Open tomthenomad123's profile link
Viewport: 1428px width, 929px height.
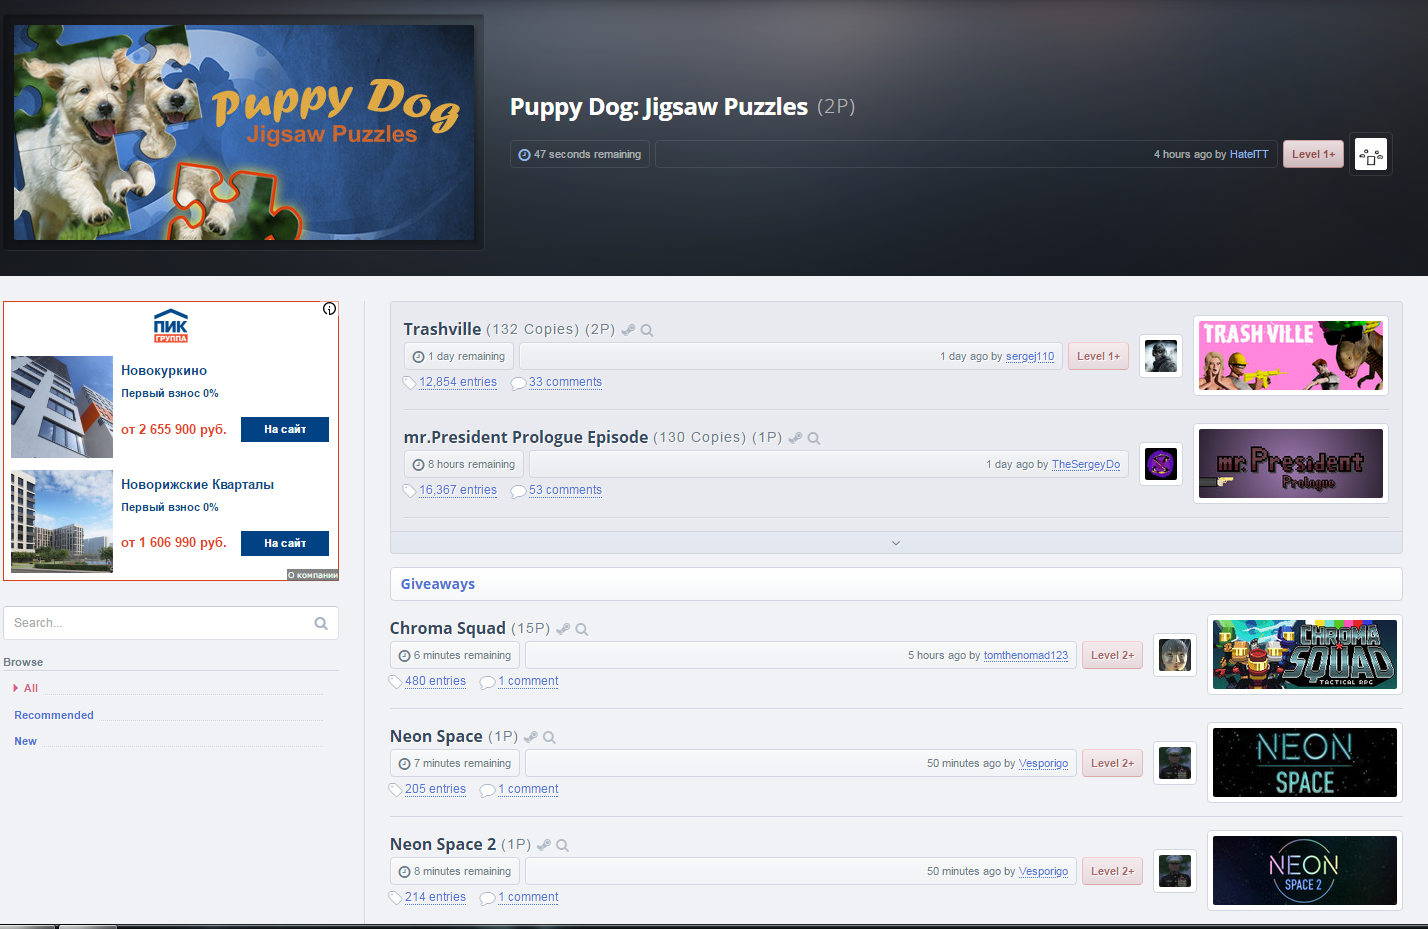1026,655
